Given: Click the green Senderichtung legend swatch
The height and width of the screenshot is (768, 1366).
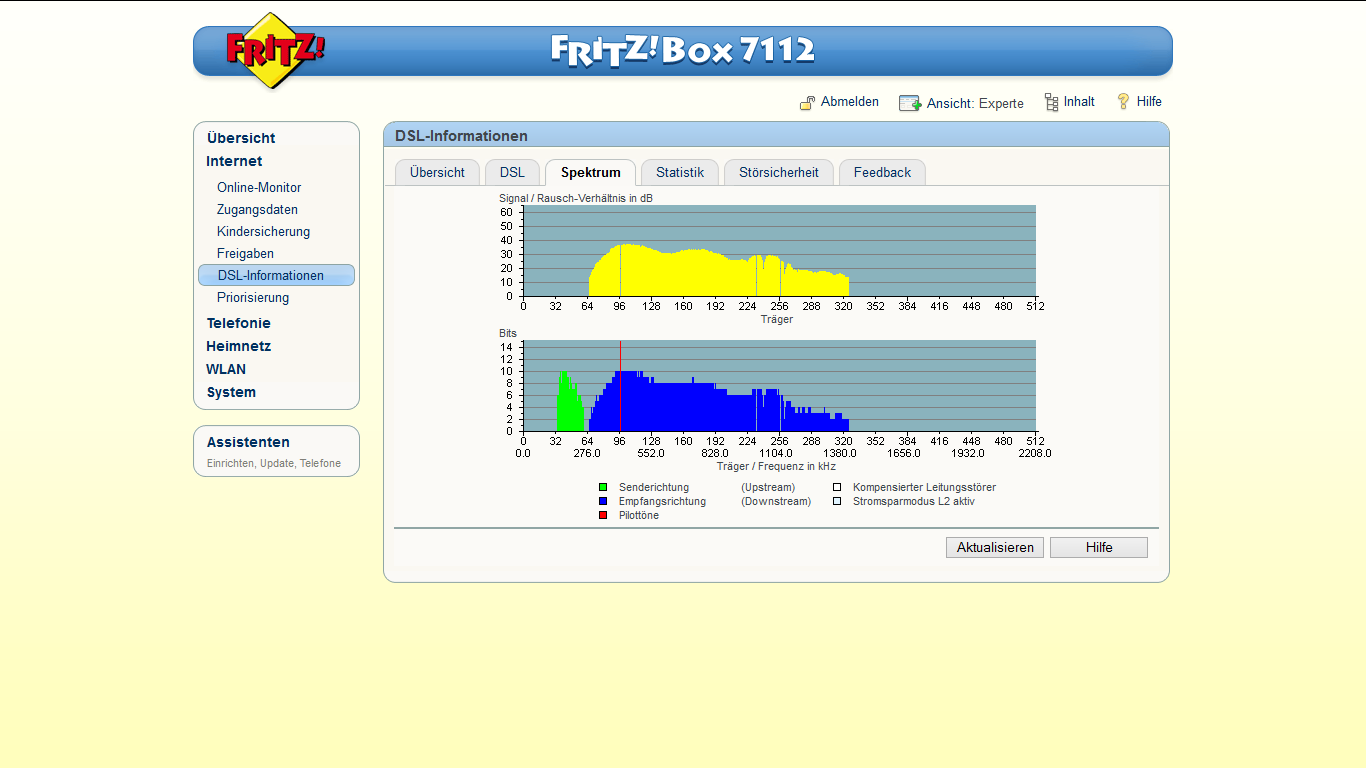Looking at the screenshot, I should pyautogui.click(x=603, y=488).
